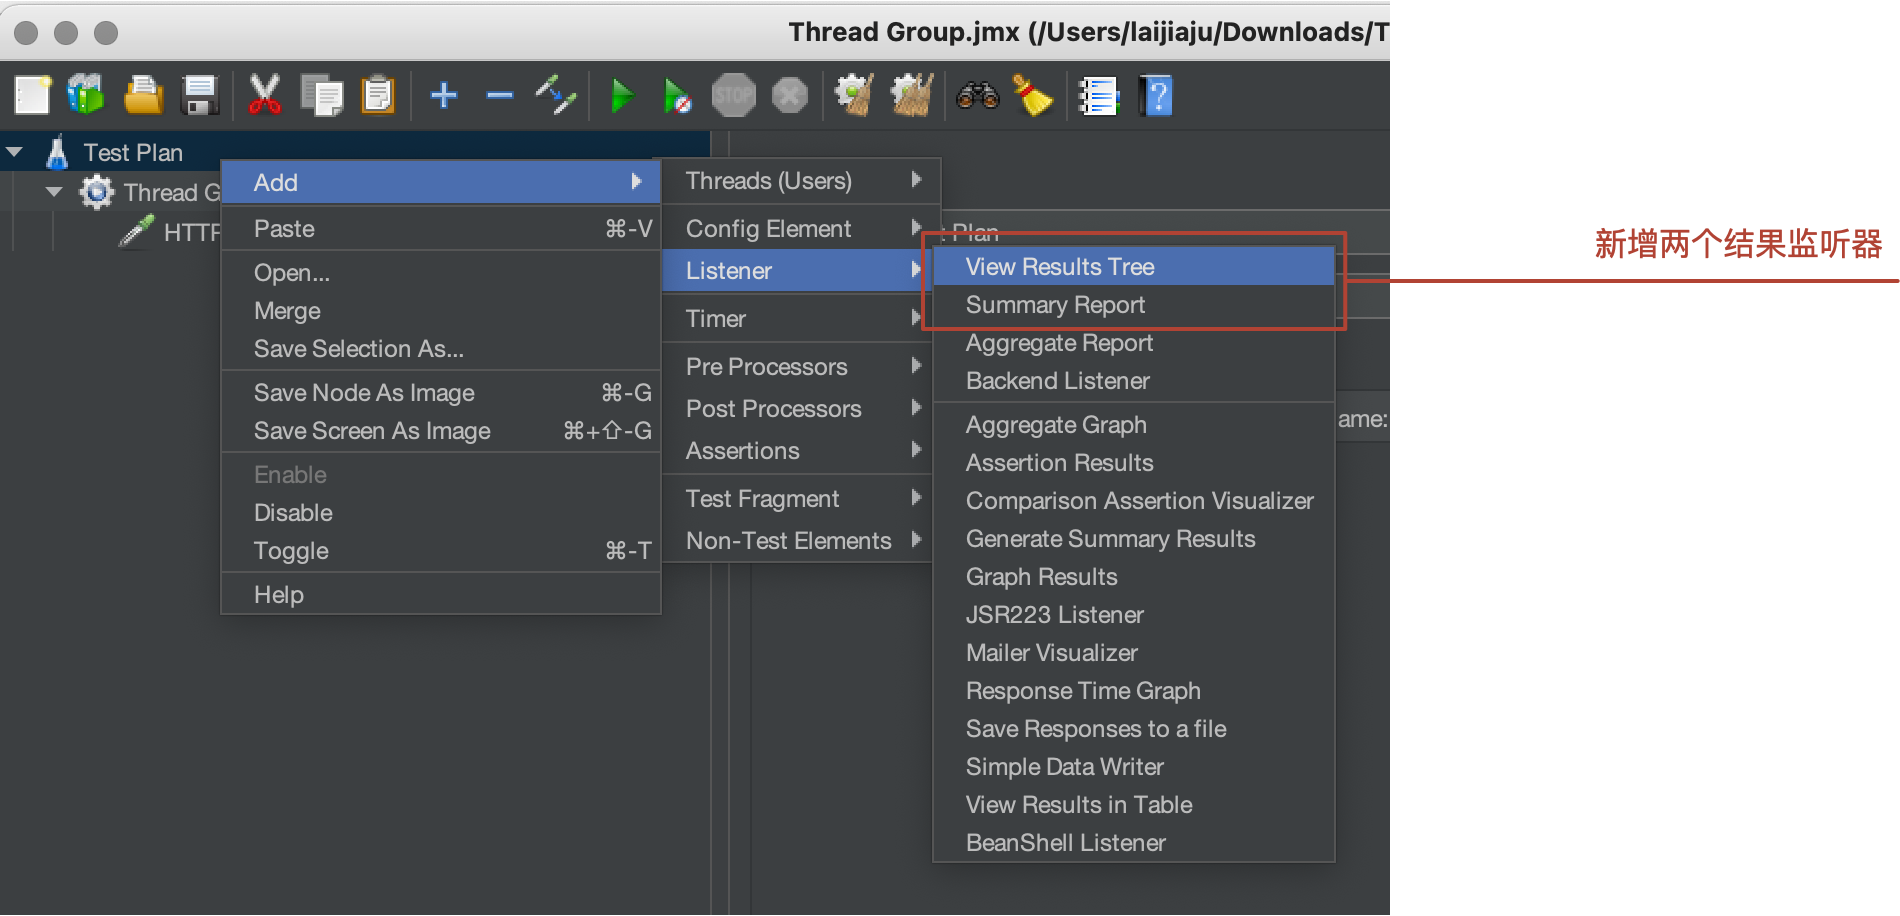Collapse the Thread Group node
Viewport: 1900px width, 916px height.
tap(53, 191)
